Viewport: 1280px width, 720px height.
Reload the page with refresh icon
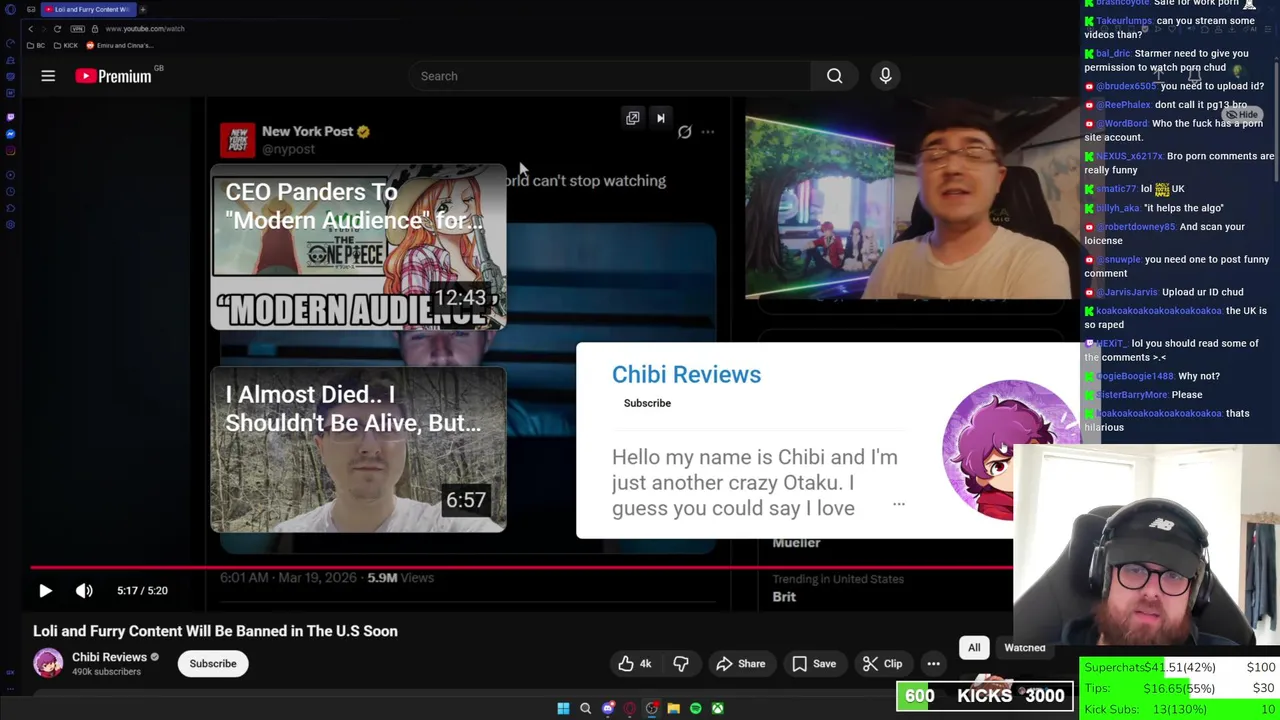point(57,29)
